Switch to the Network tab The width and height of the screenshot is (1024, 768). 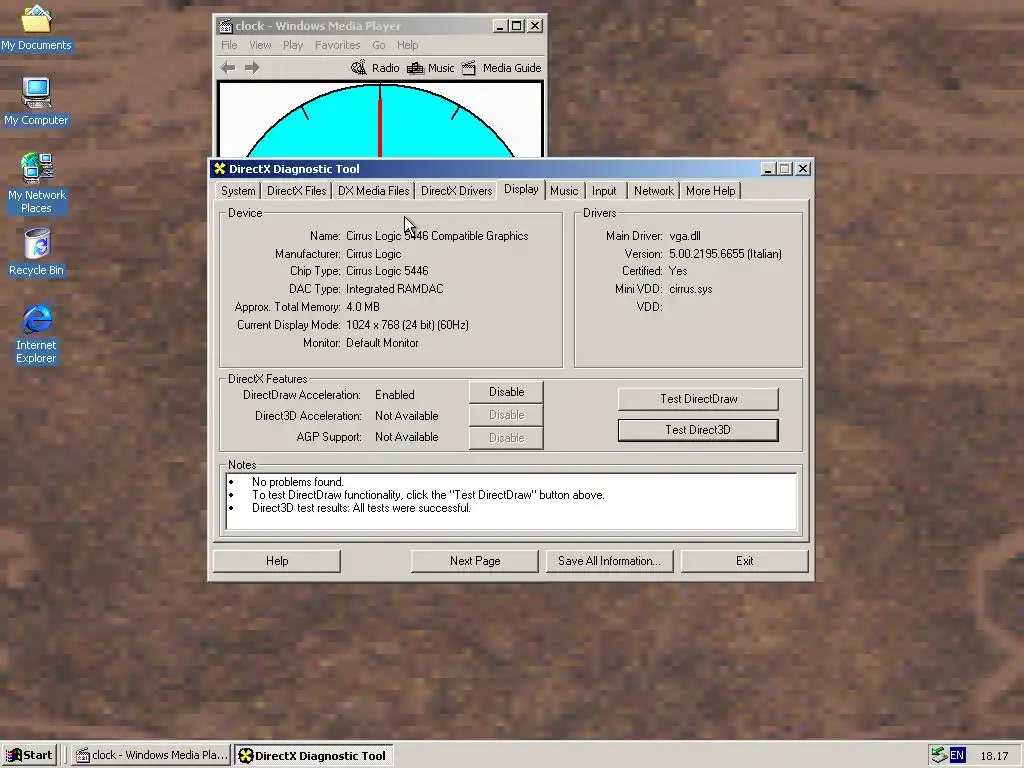[653, 191]
